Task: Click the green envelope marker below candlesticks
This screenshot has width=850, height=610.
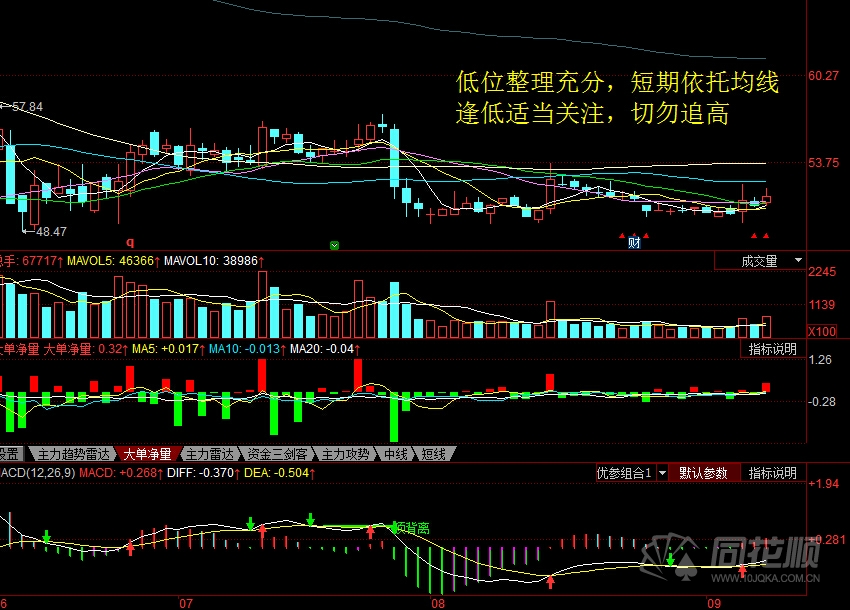Action: 335,244
